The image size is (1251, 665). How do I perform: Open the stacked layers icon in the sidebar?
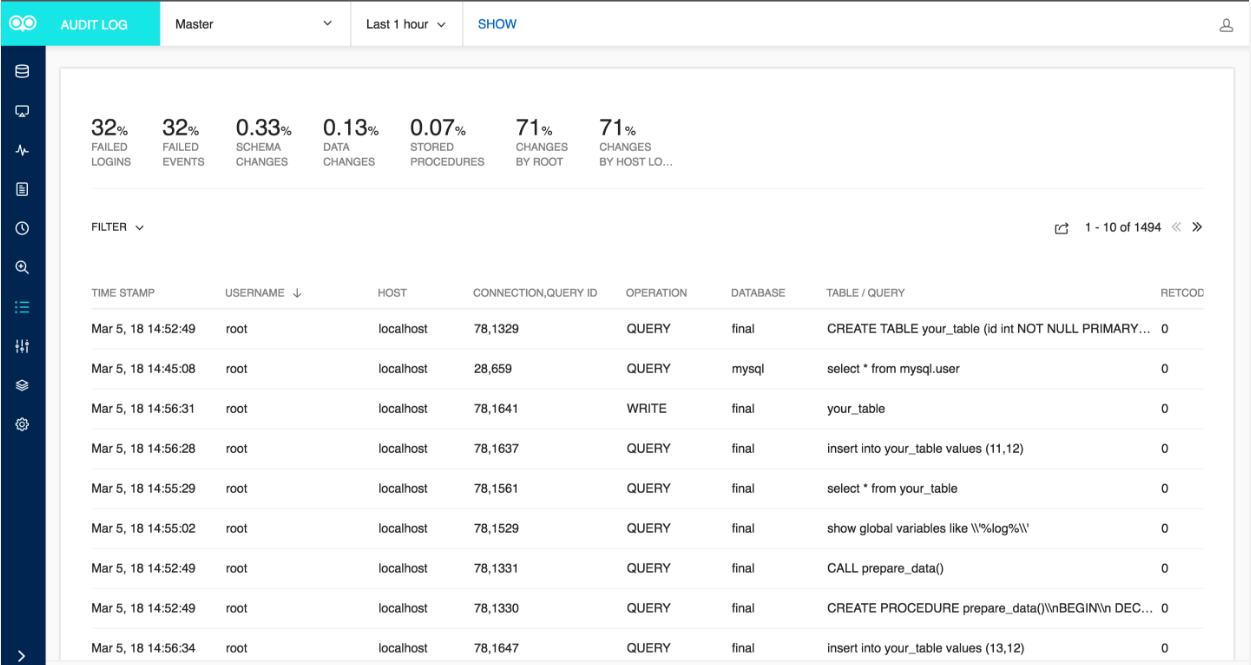pos(22,385)
